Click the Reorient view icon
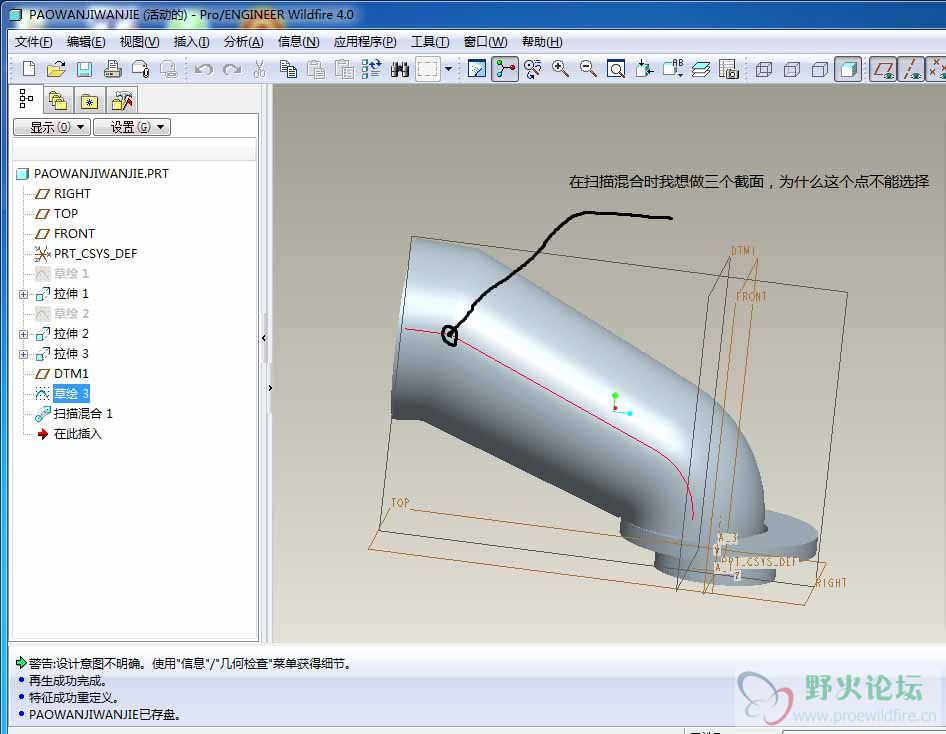Screen dimensions: 946x734 [644, 69]
